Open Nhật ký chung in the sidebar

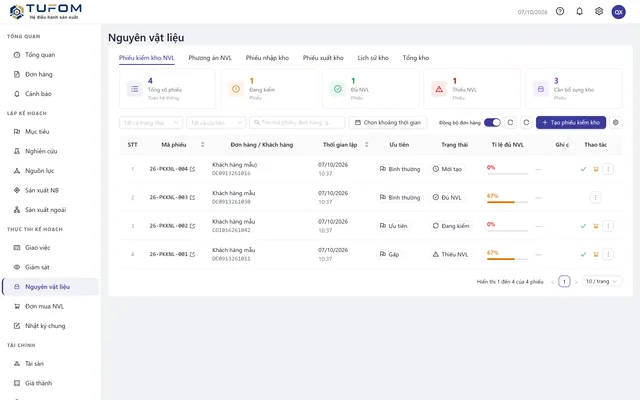point(51,326)
